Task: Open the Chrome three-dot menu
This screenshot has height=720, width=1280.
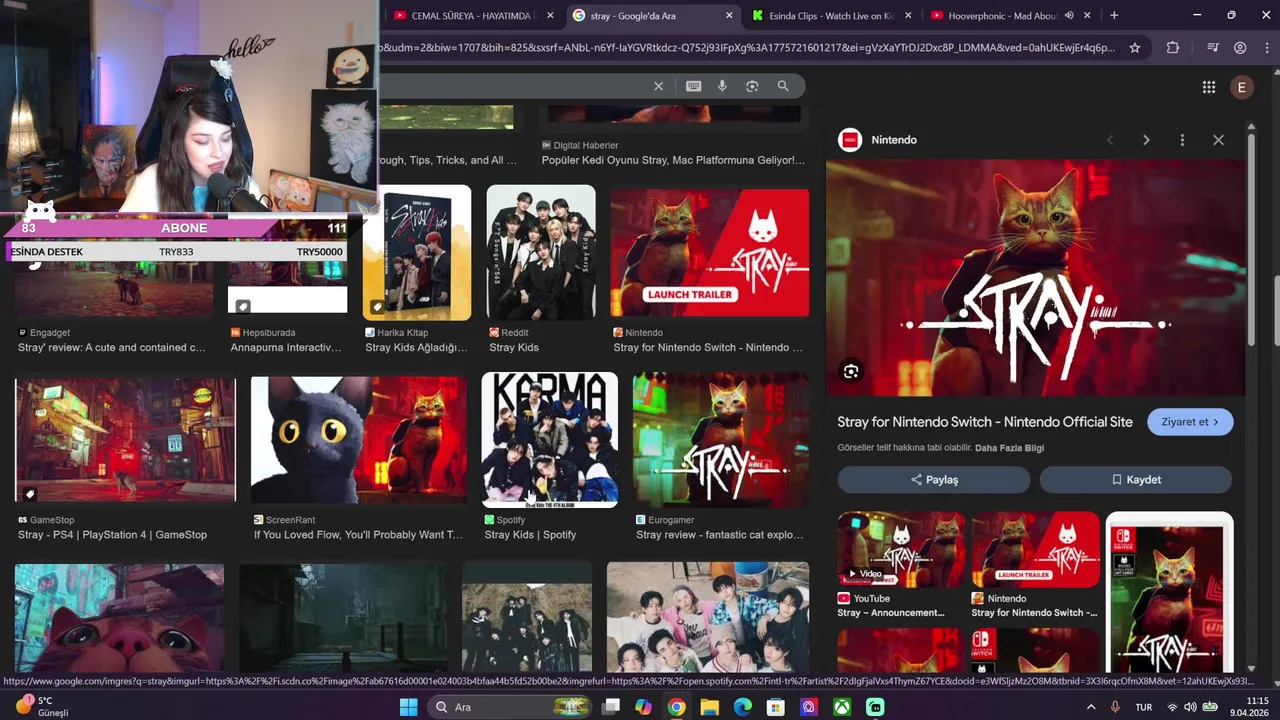Action: pyautogui.click(x=1265, y=47)
